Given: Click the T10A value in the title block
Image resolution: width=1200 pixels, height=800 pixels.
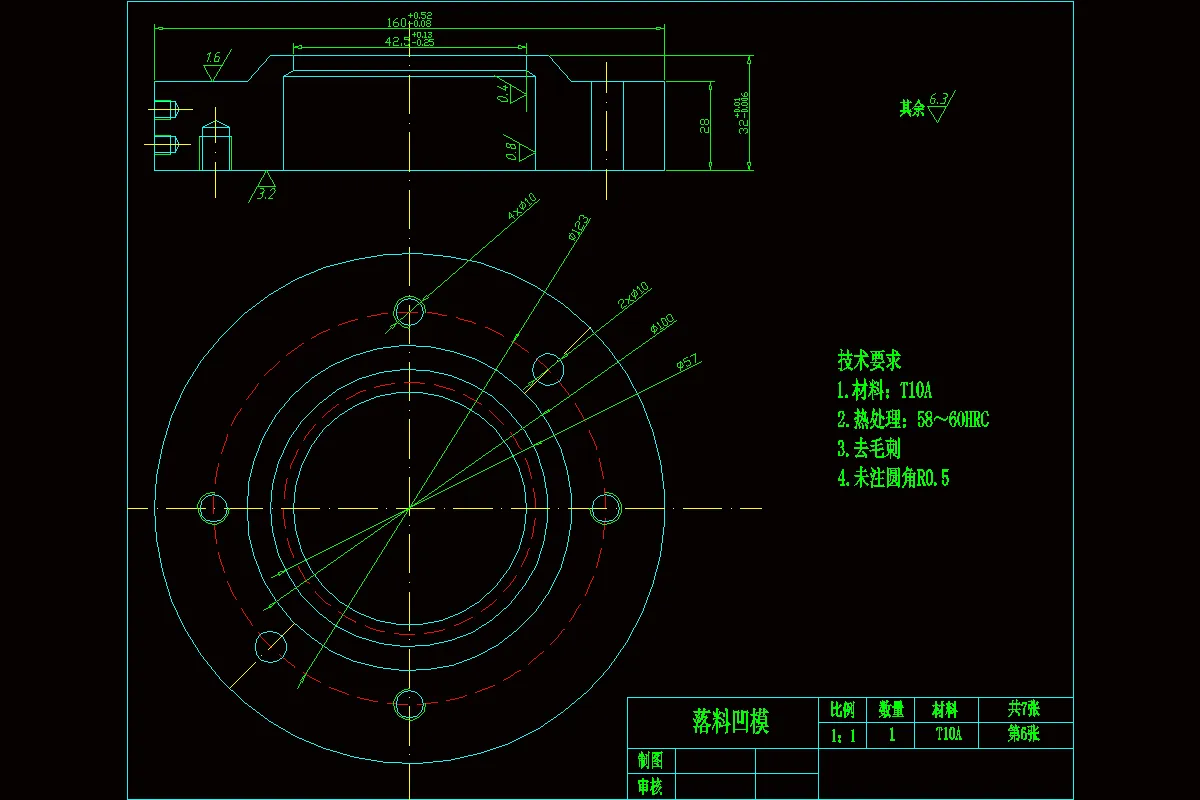Looking at the screenshot, I should 947,734.
